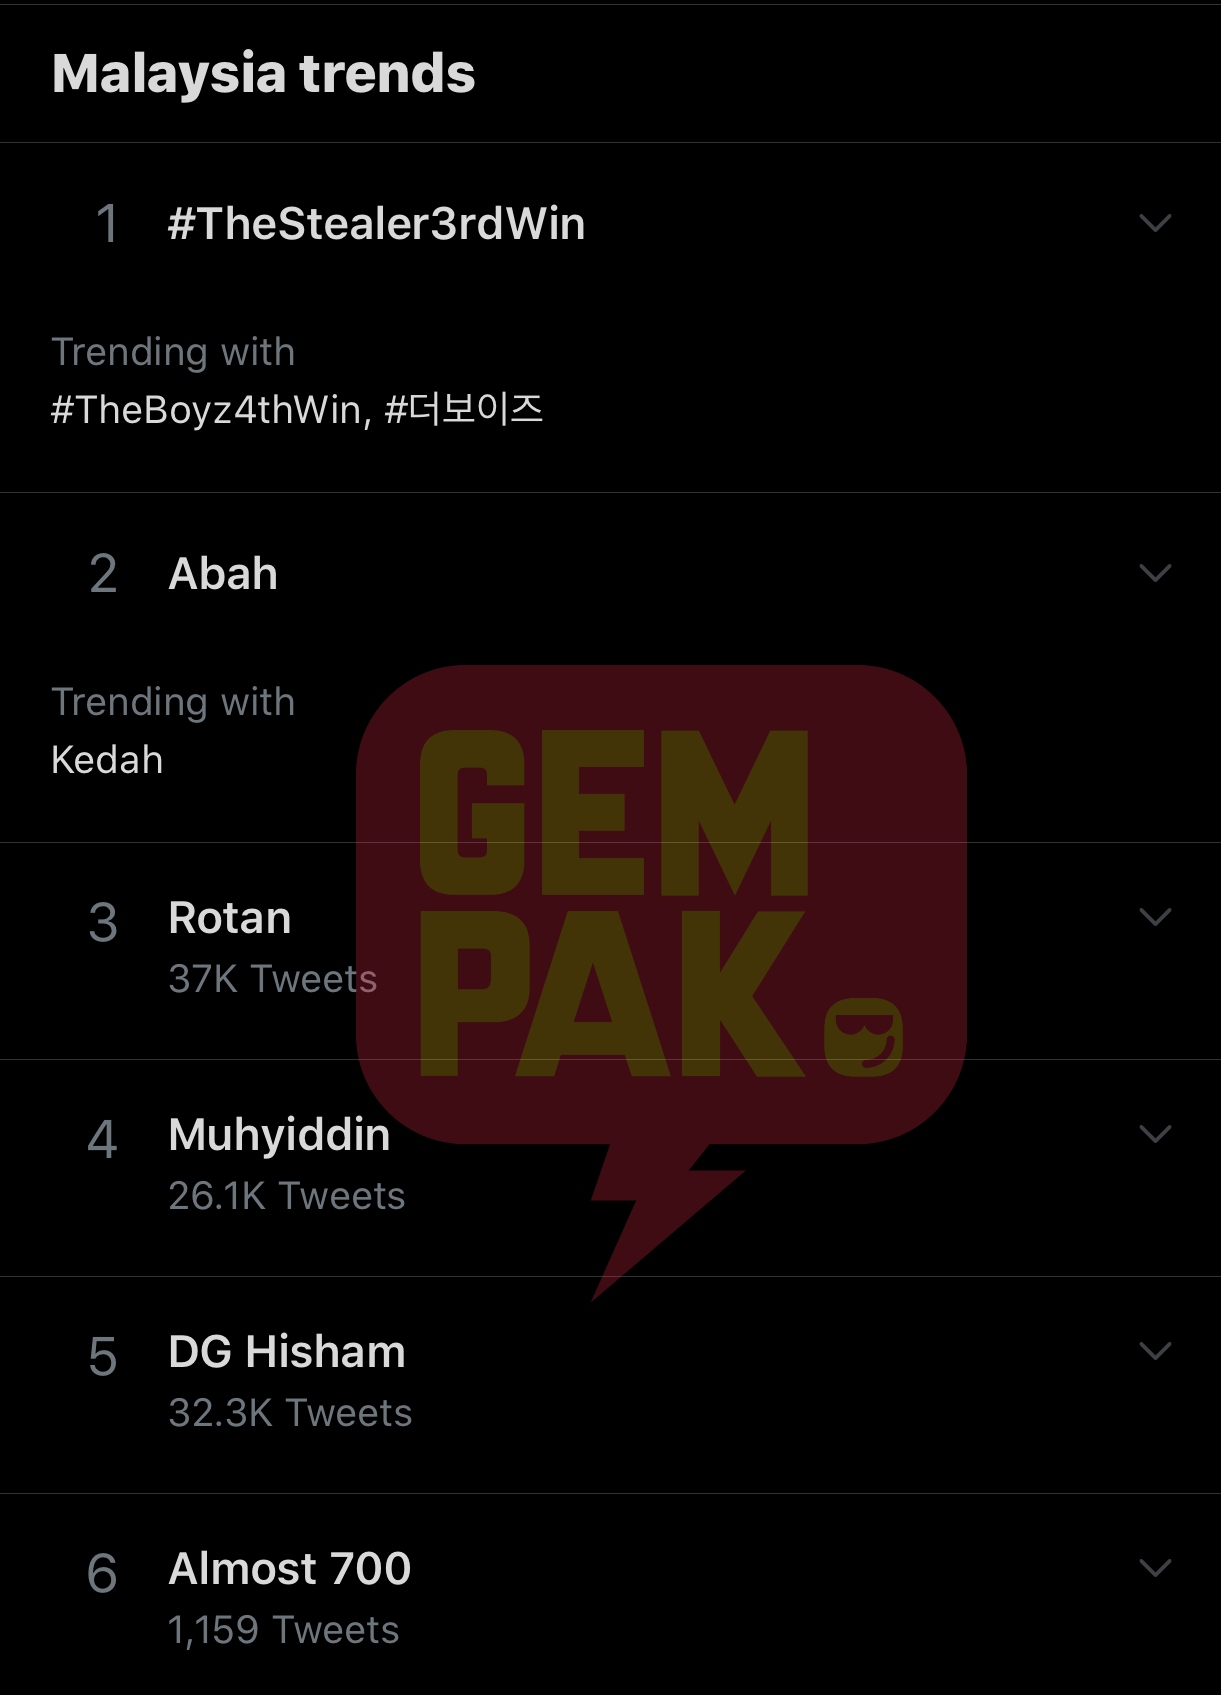Open the DG Hisham trend

pyautogui.click(x=287, y=1352)
